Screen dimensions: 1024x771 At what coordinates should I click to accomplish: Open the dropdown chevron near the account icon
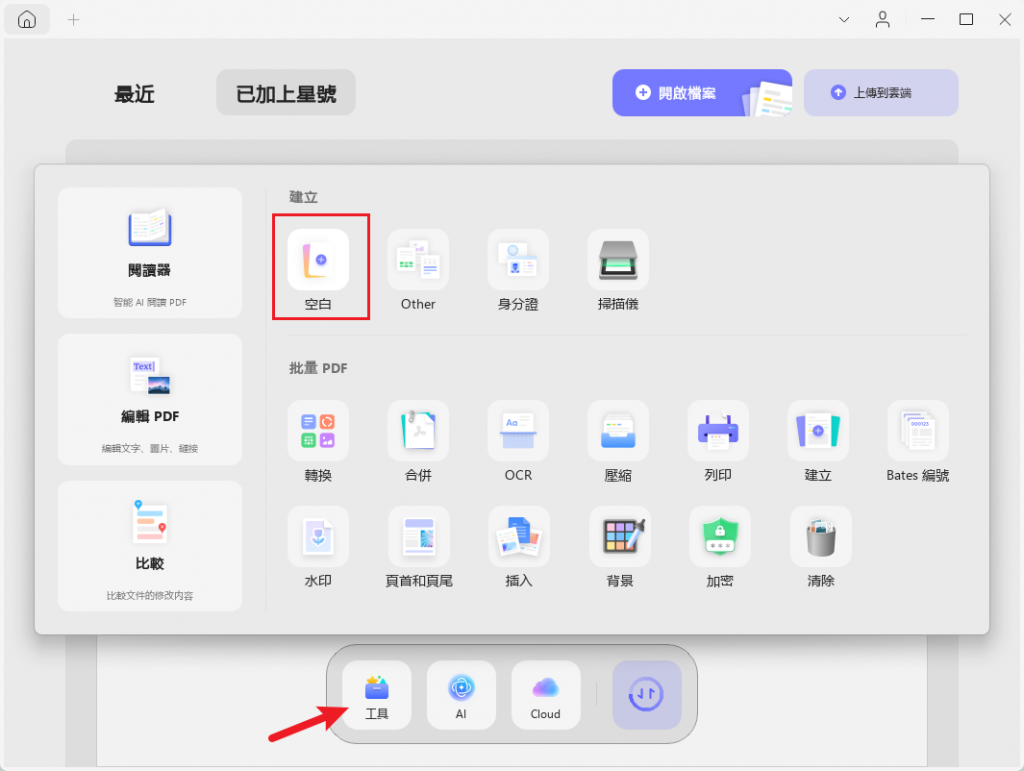[843, 19]
